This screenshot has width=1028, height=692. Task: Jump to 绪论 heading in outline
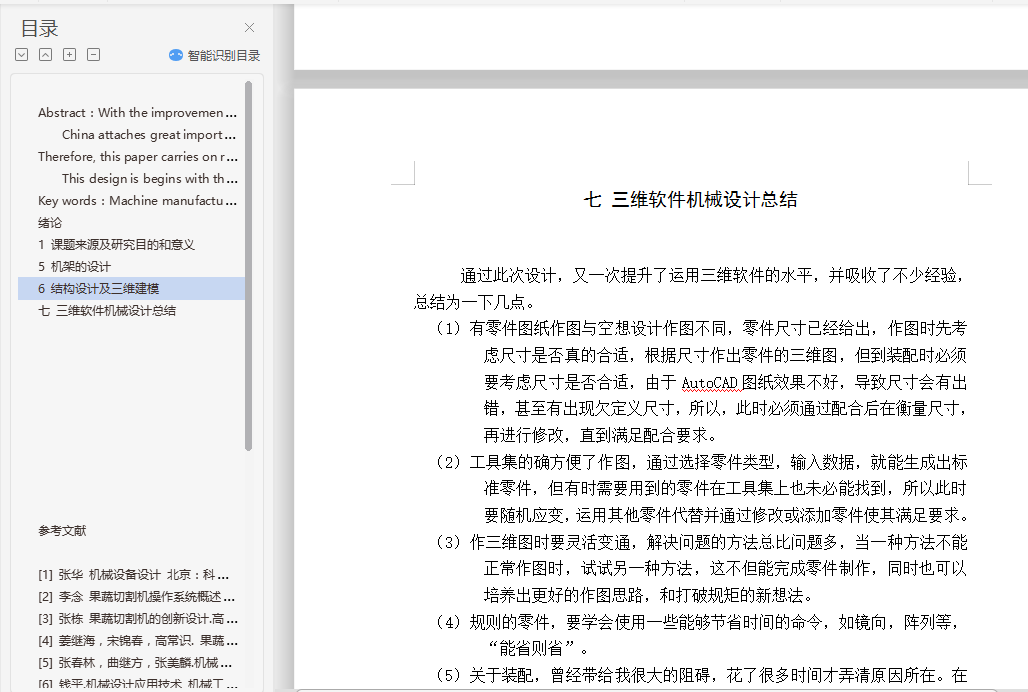(50, 223)
